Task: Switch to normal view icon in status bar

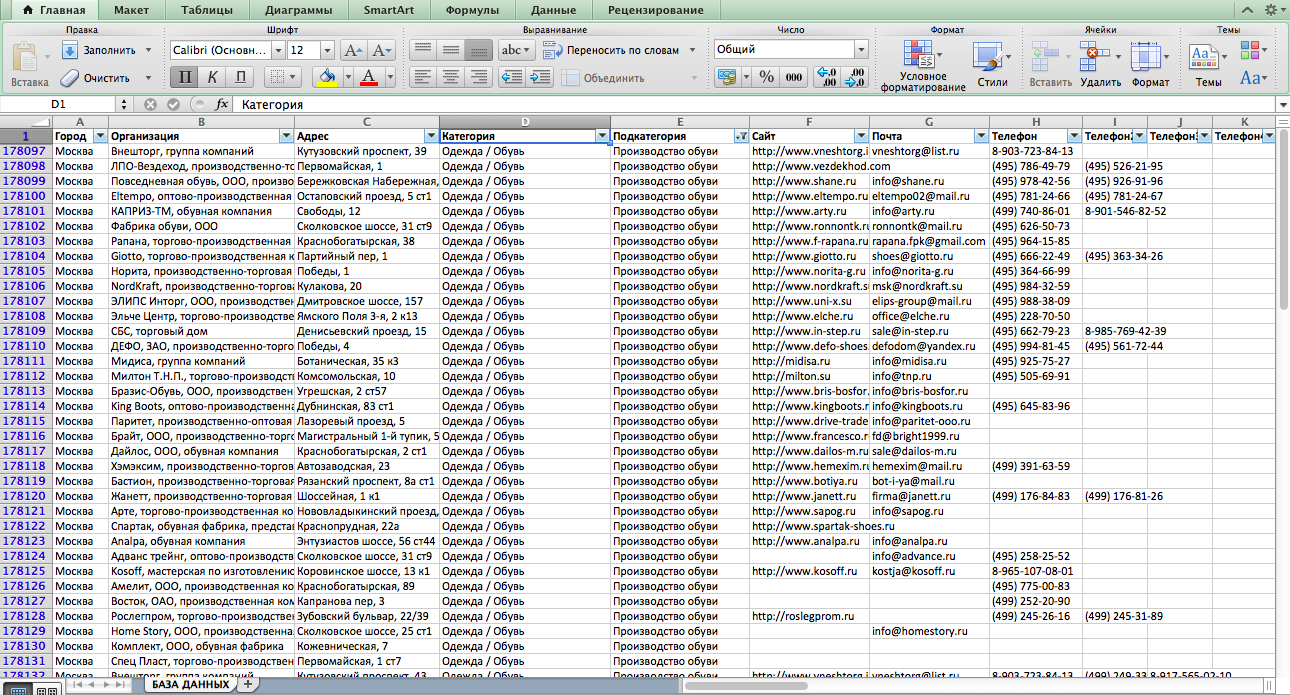Action: tap(18, 689)
